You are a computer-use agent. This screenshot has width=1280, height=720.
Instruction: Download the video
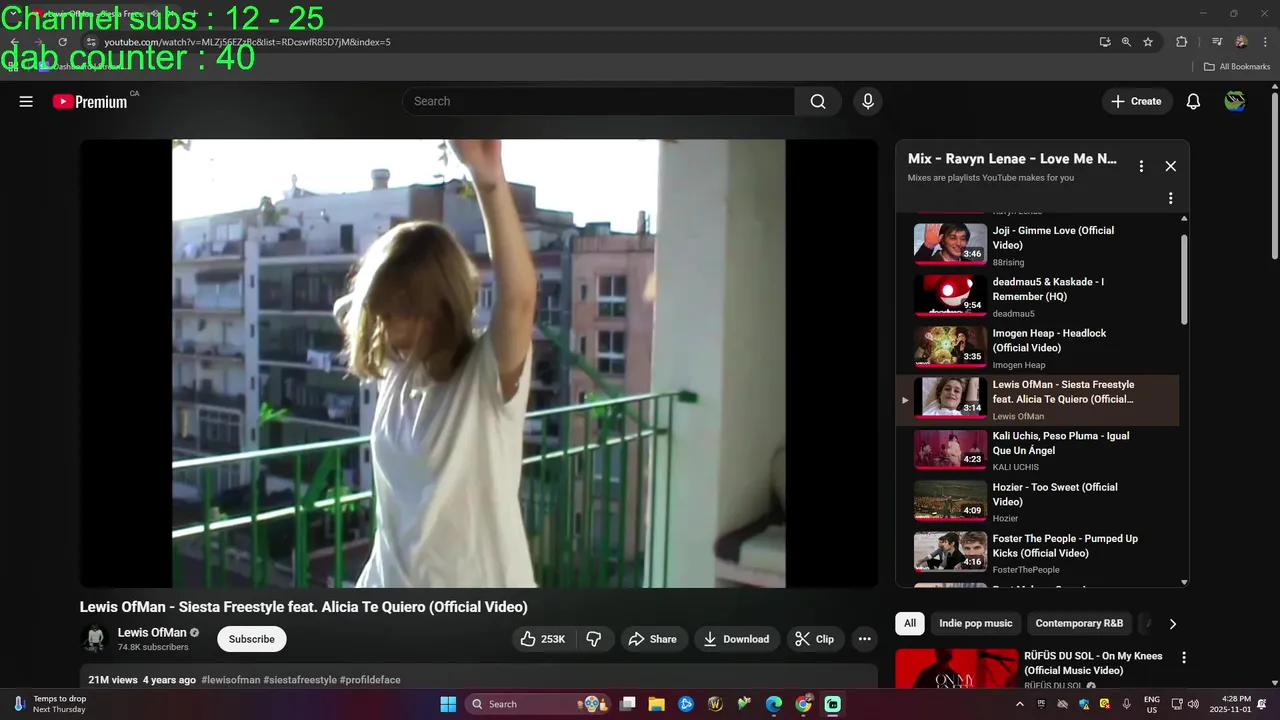pos(737,639)
